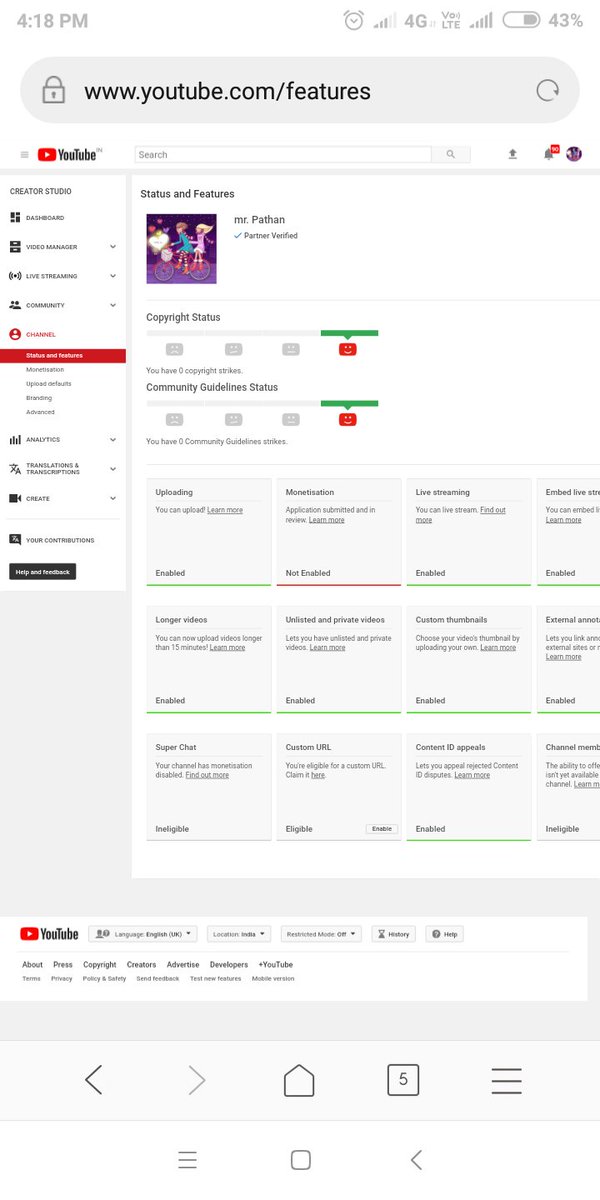
Task: Click the upload video arrow icon
Action: tap(513, 154)
